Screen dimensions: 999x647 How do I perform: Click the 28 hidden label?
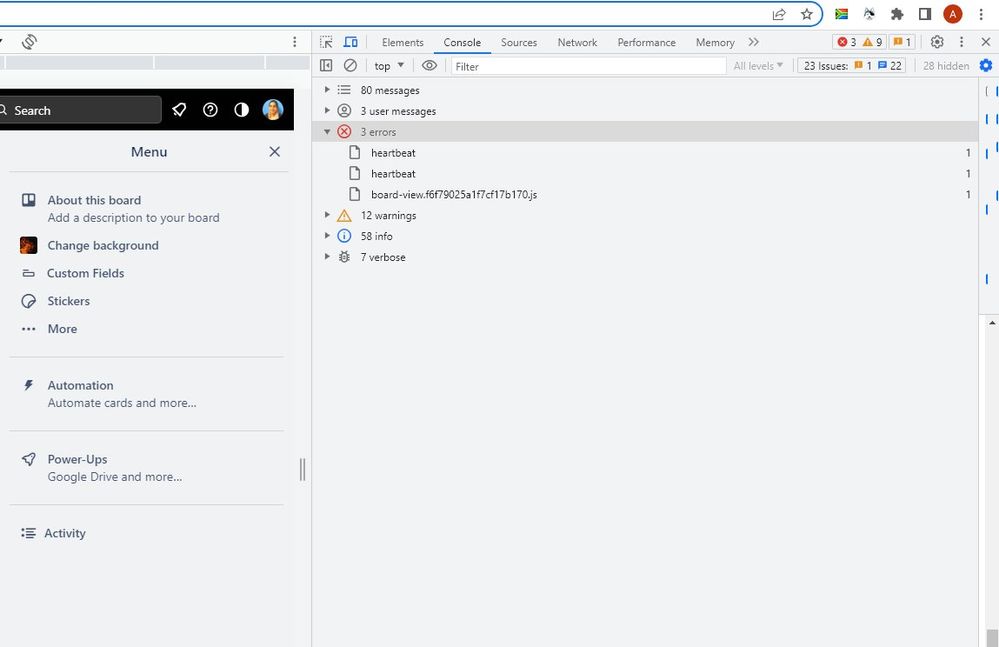click(945, 66)
